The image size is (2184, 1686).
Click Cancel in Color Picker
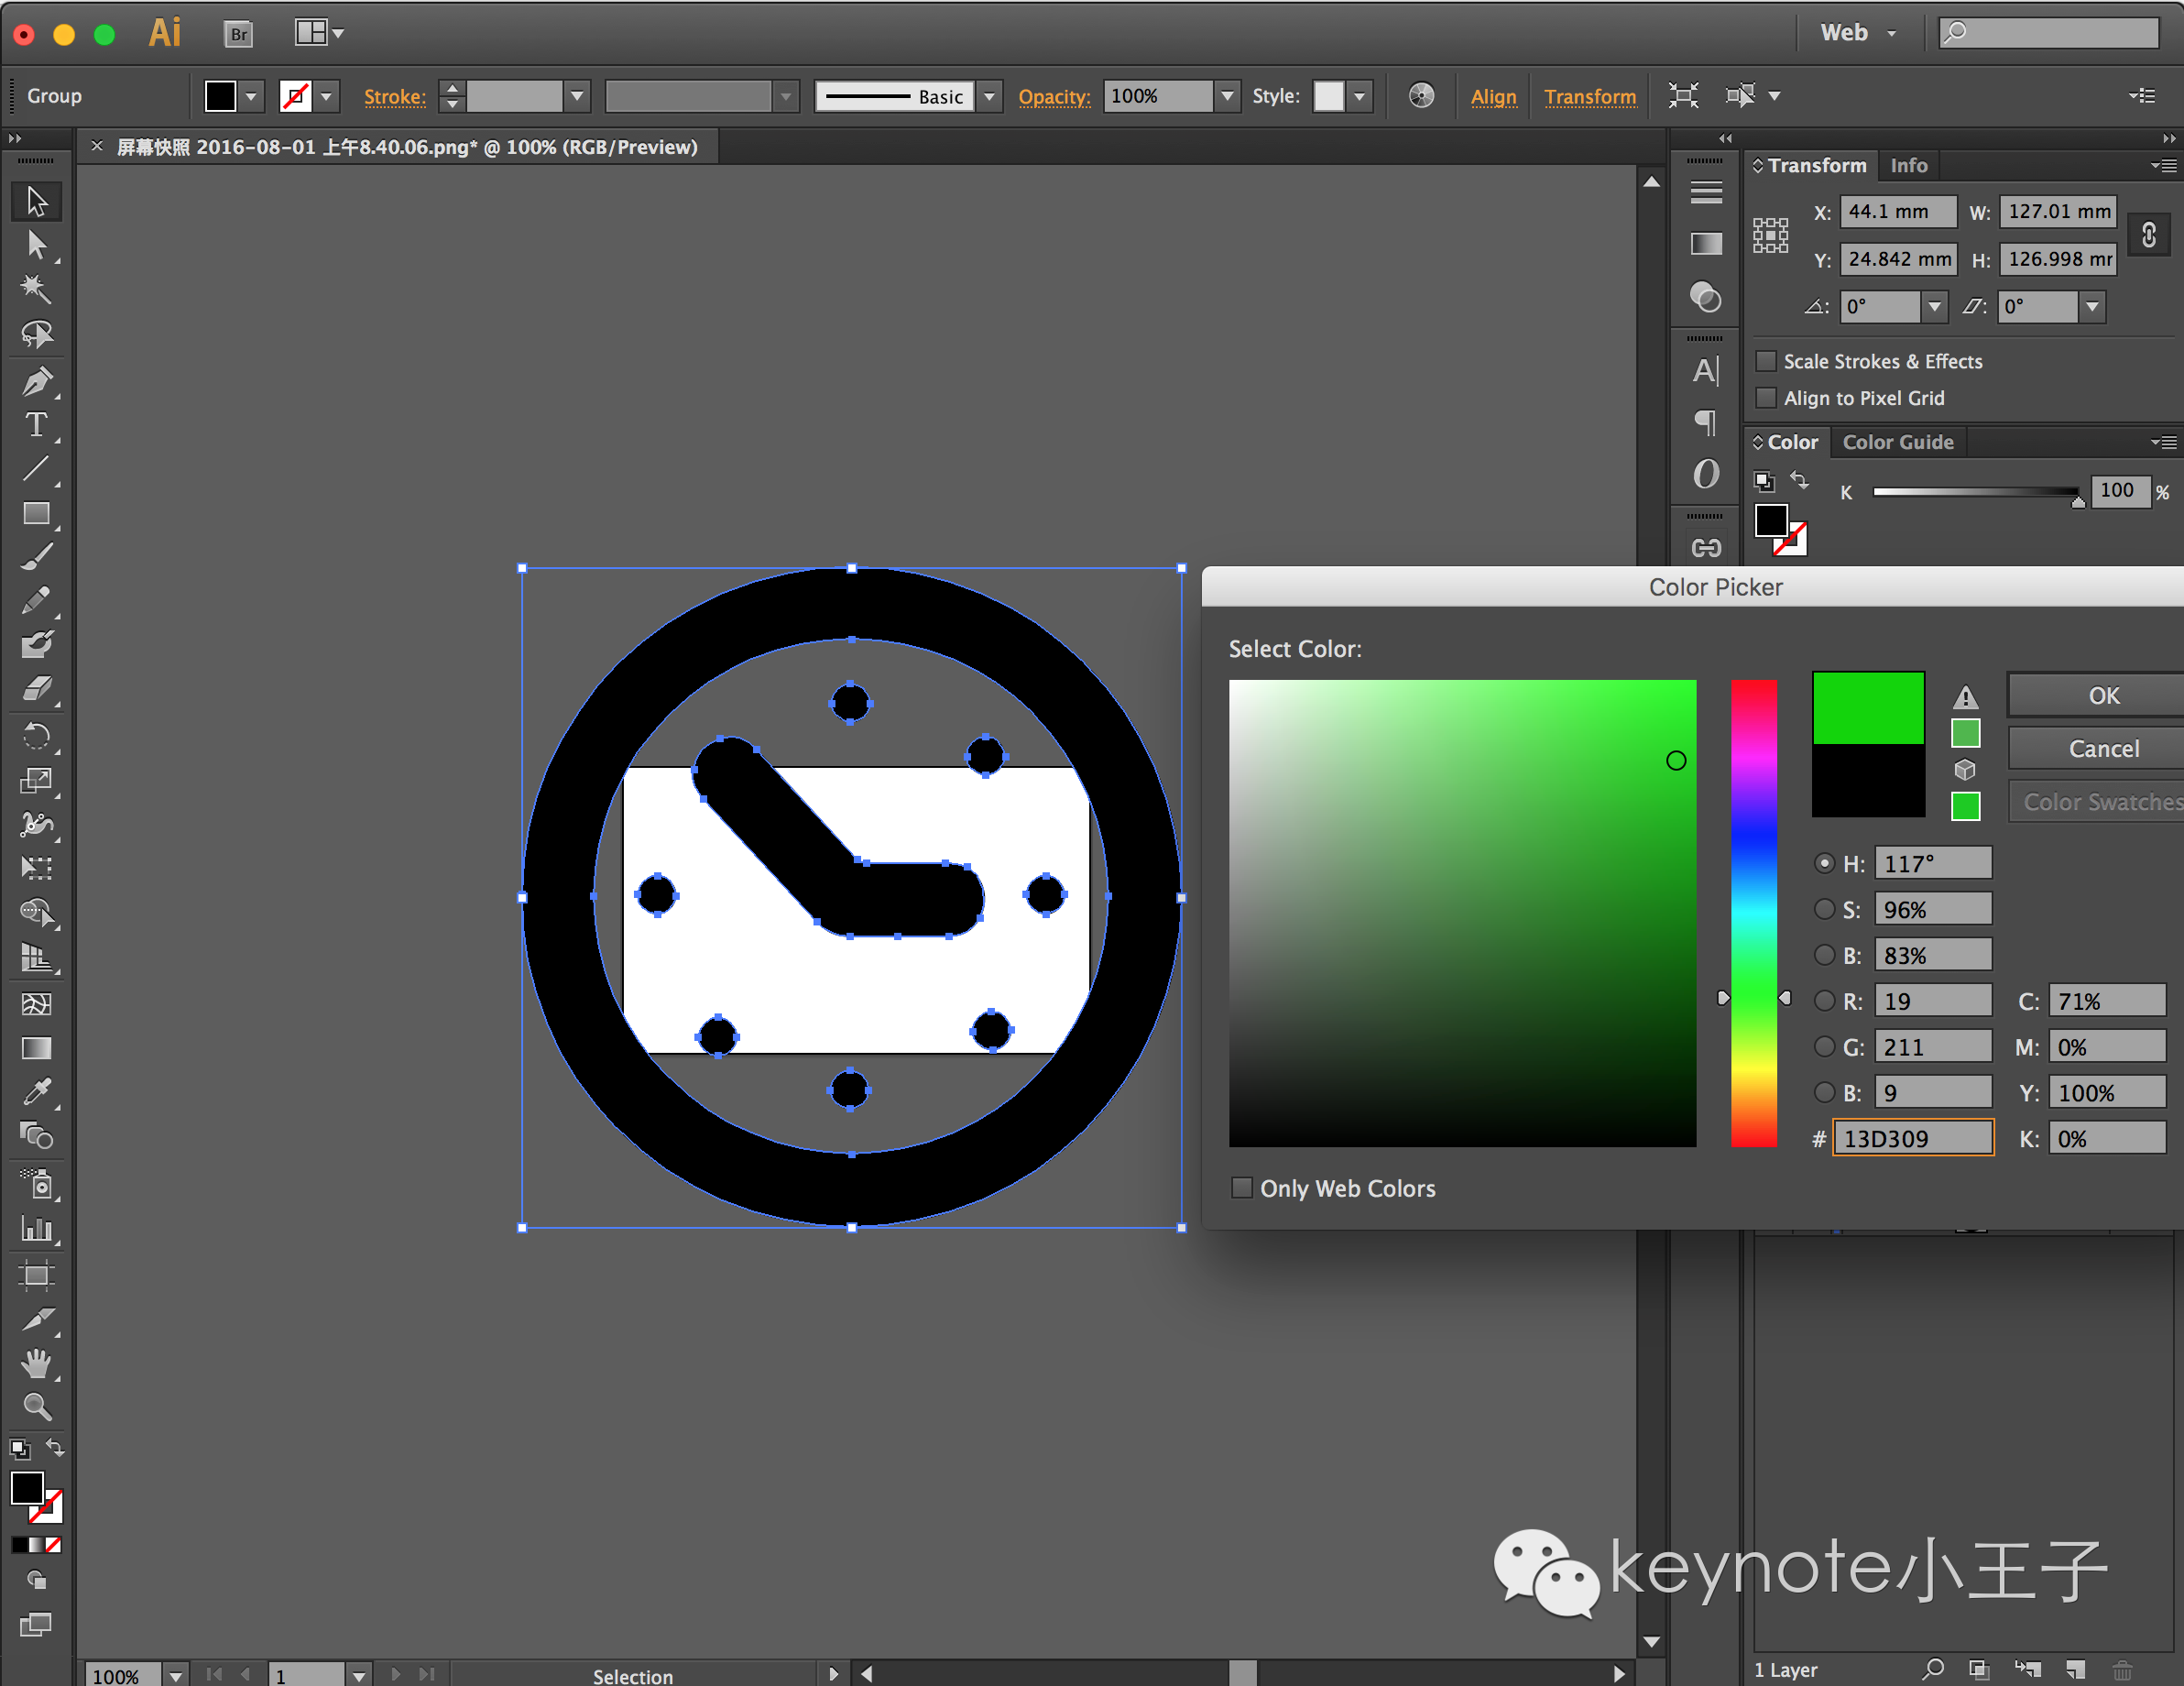tap(2102, 748)
